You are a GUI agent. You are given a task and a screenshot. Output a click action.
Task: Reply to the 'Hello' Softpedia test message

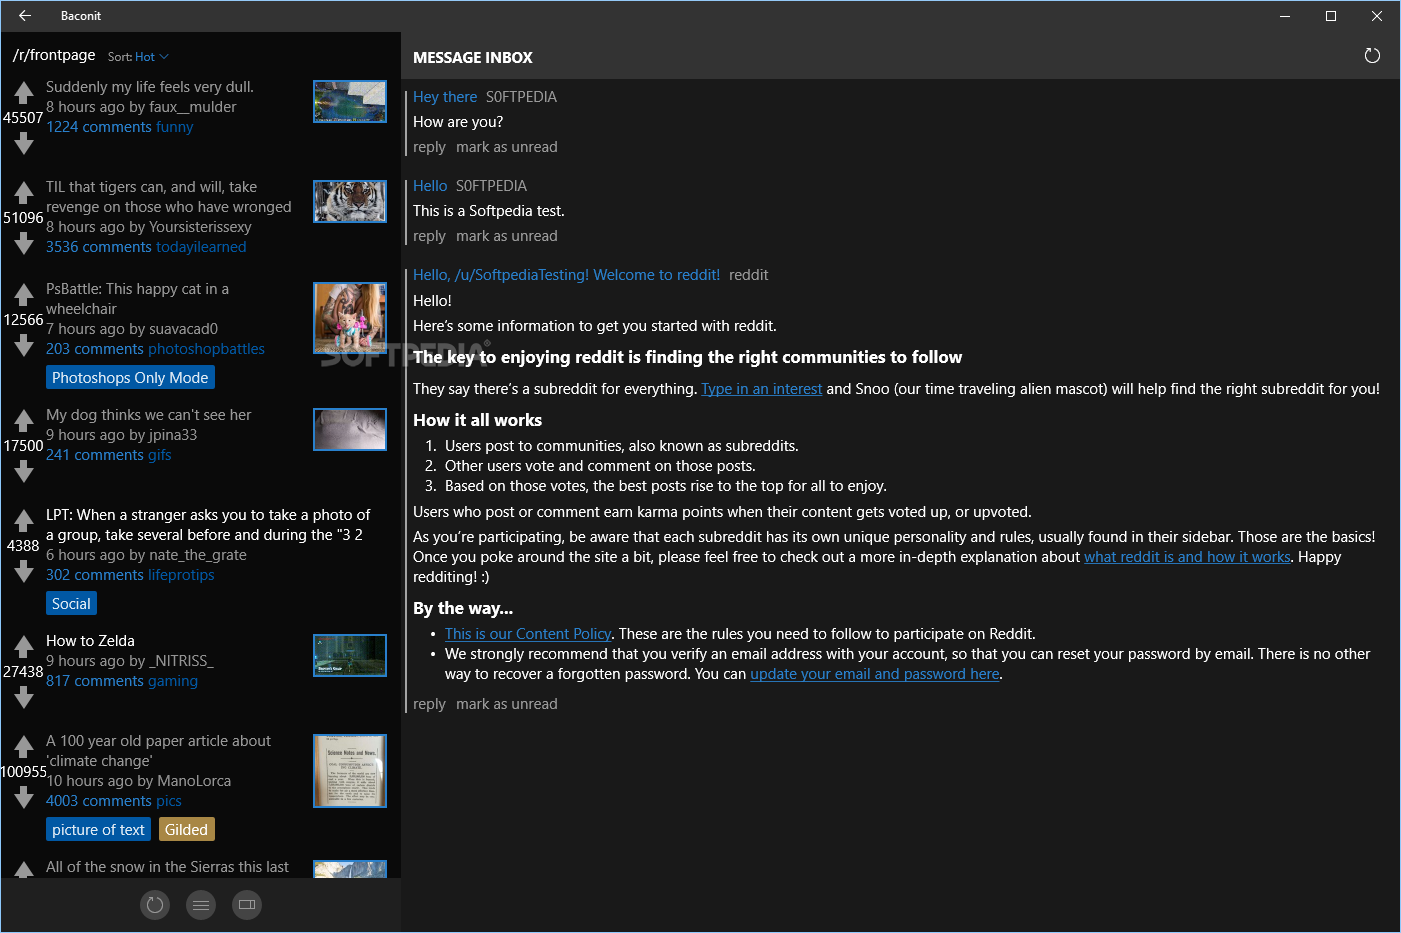pos(429,236)
